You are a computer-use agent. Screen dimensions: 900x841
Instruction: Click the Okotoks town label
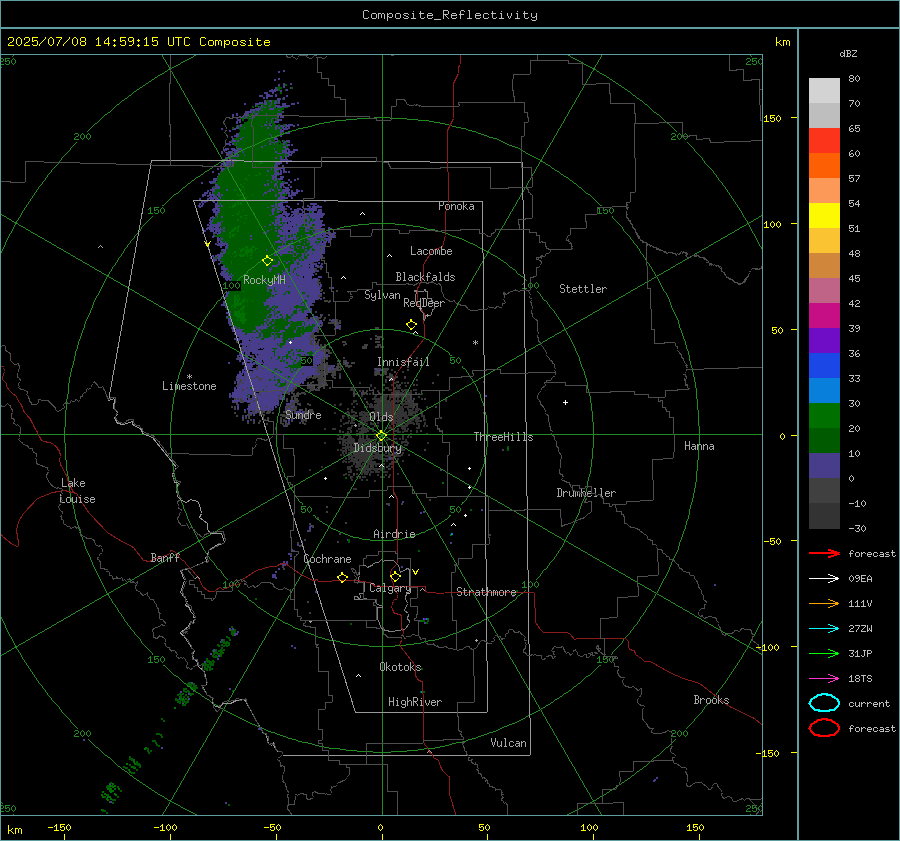click(x=400, y=666)
